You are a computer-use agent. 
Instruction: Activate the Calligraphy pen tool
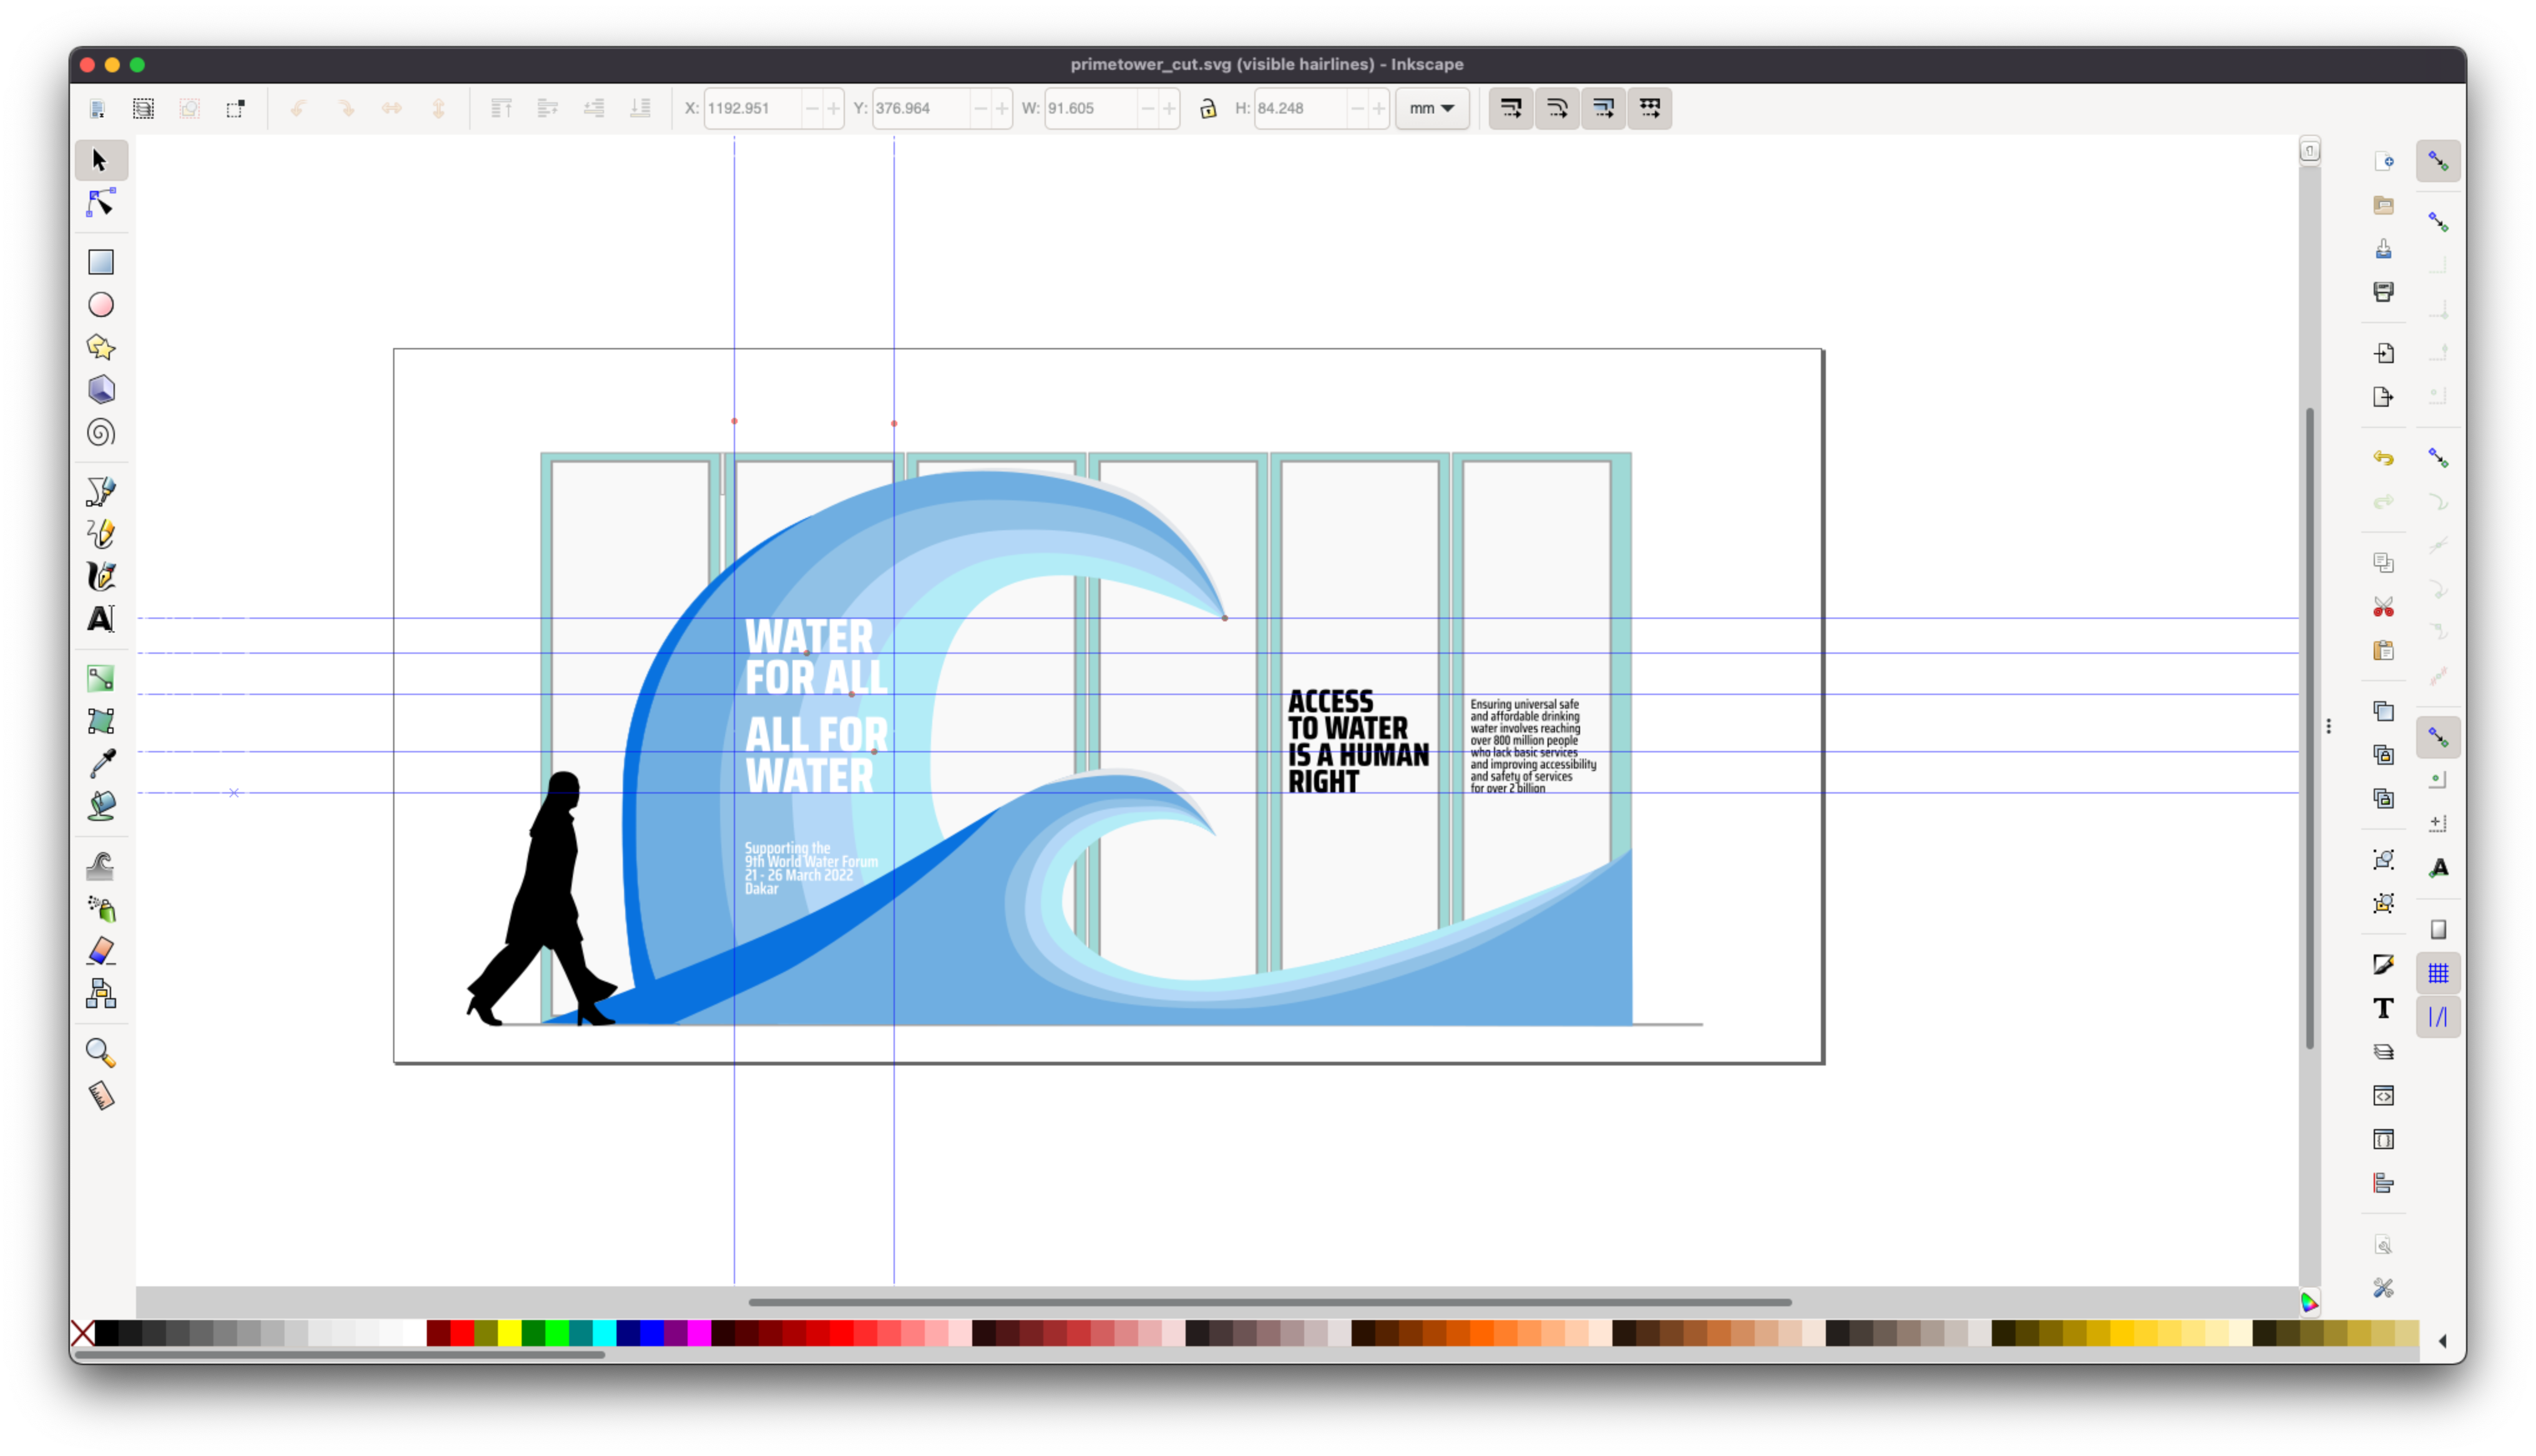point(101,577)
